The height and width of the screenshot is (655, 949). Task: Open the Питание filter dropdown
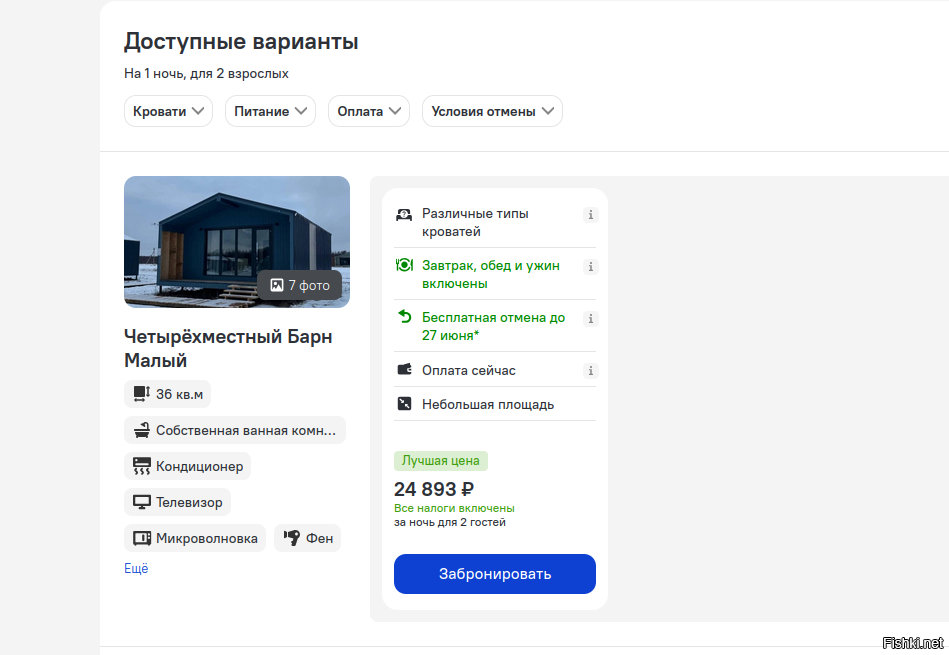(x=270, y=111)
